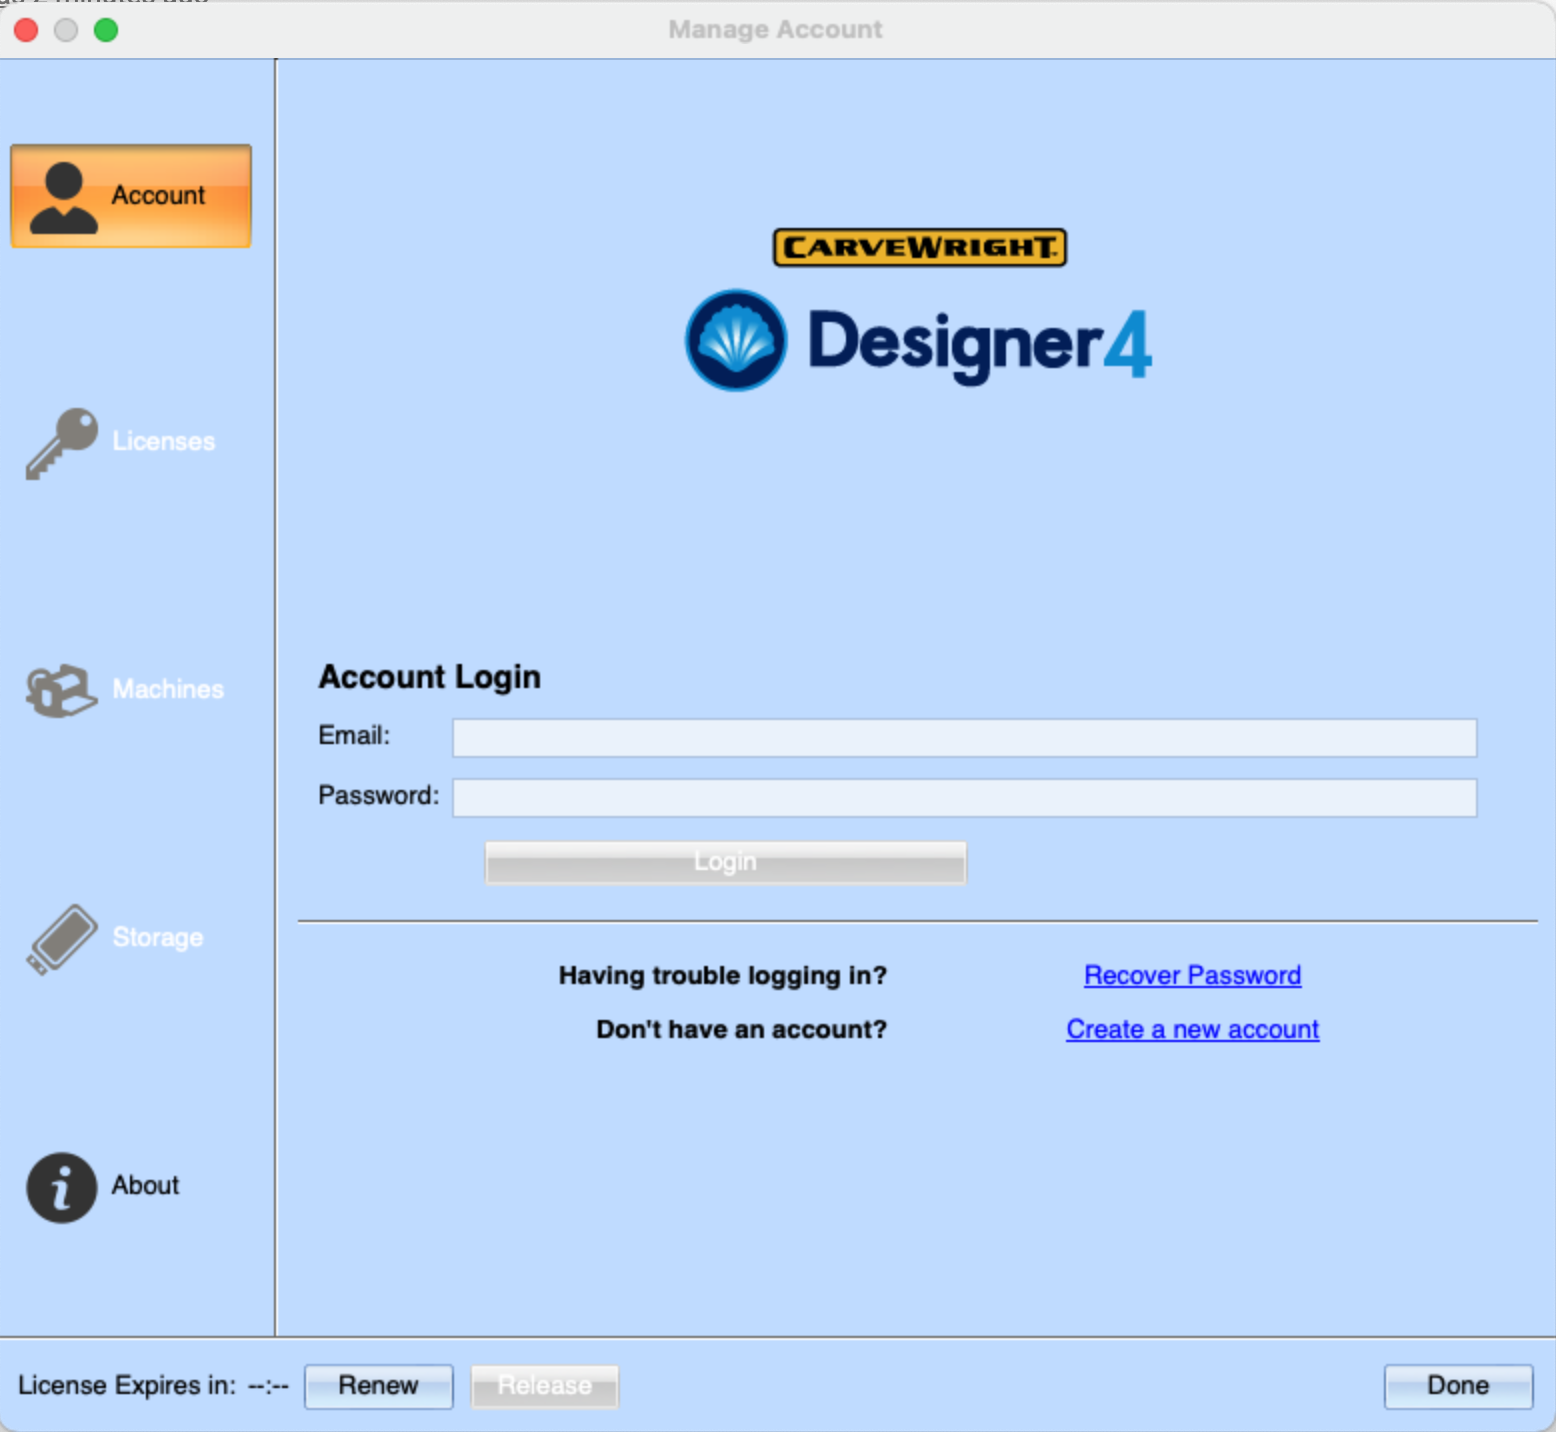Show the About section
This screenshot has height=1432, width=1556.
[x=145, y=1185]
